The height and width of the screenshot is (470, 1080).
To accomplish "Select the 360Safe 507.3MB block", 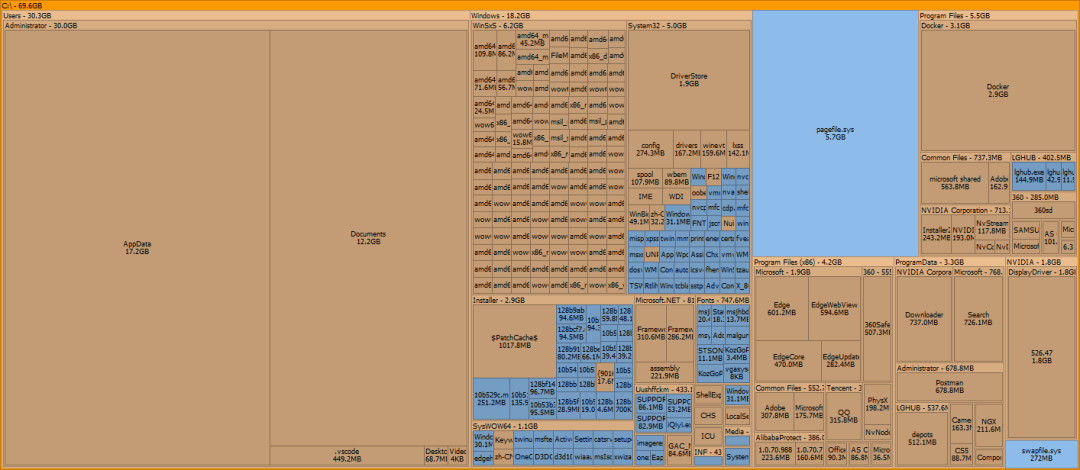I will coord(877,329).
